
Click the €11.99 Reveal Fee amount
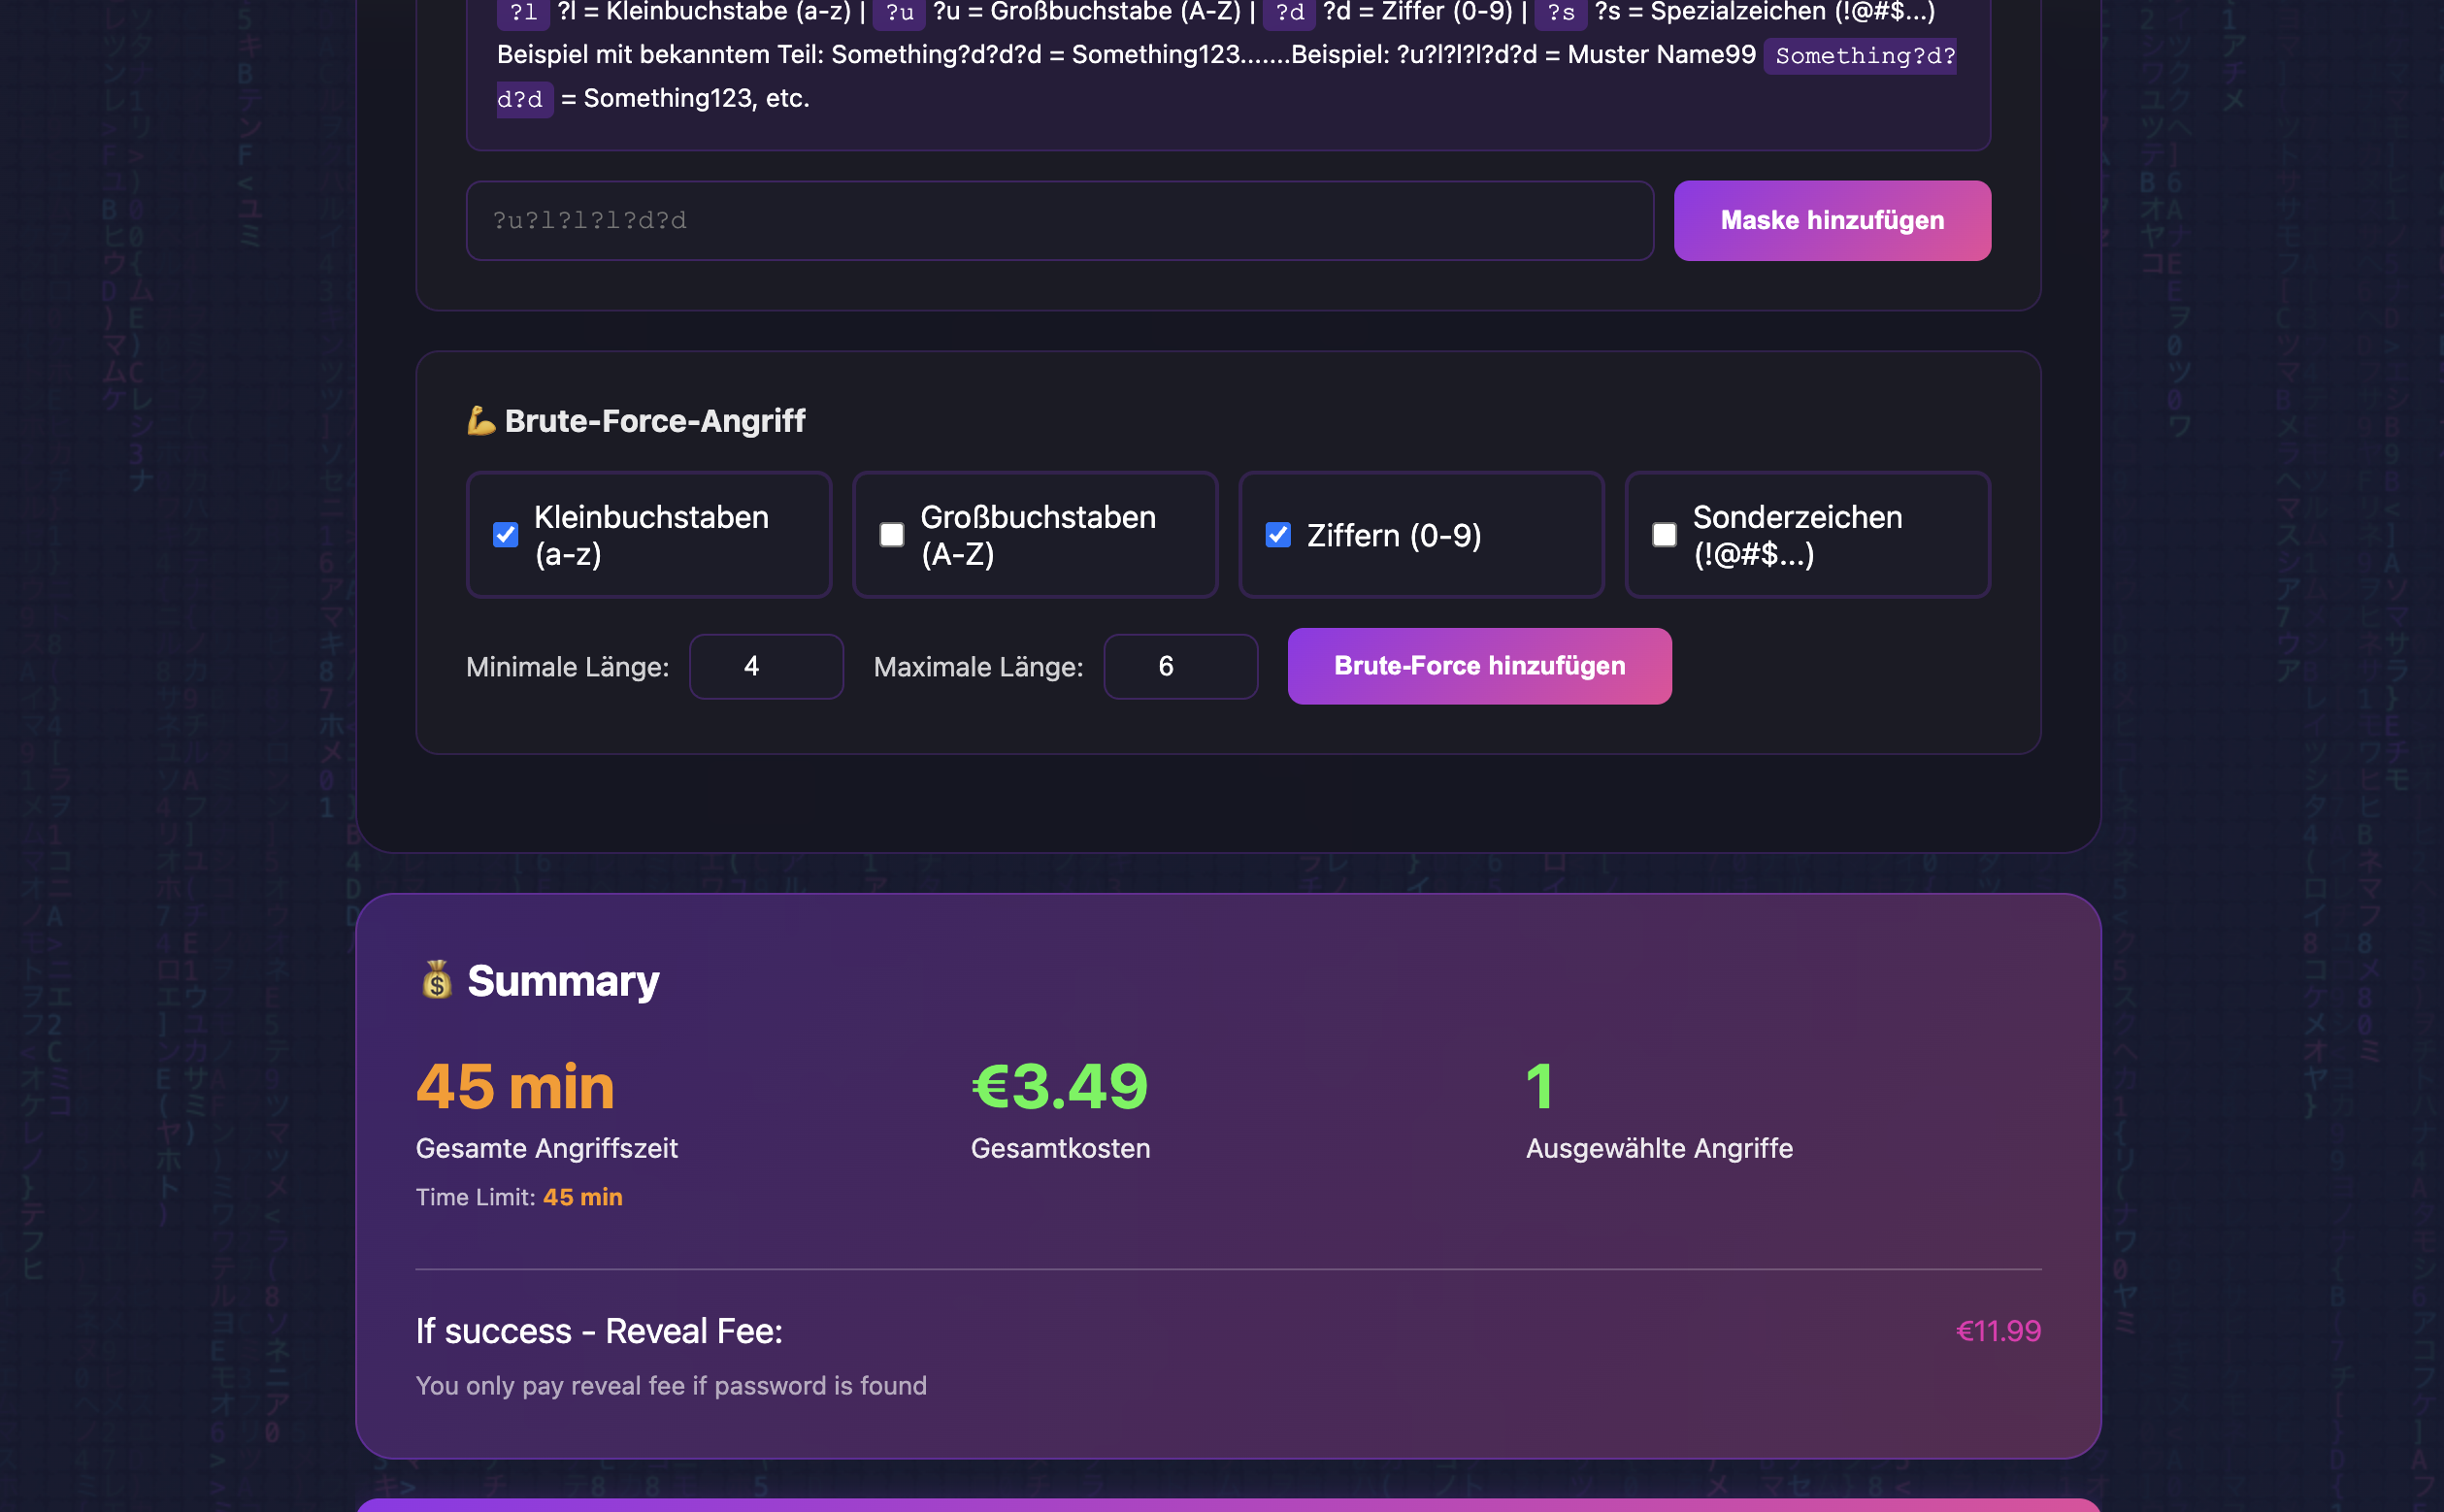[x=1997, y=1330]
